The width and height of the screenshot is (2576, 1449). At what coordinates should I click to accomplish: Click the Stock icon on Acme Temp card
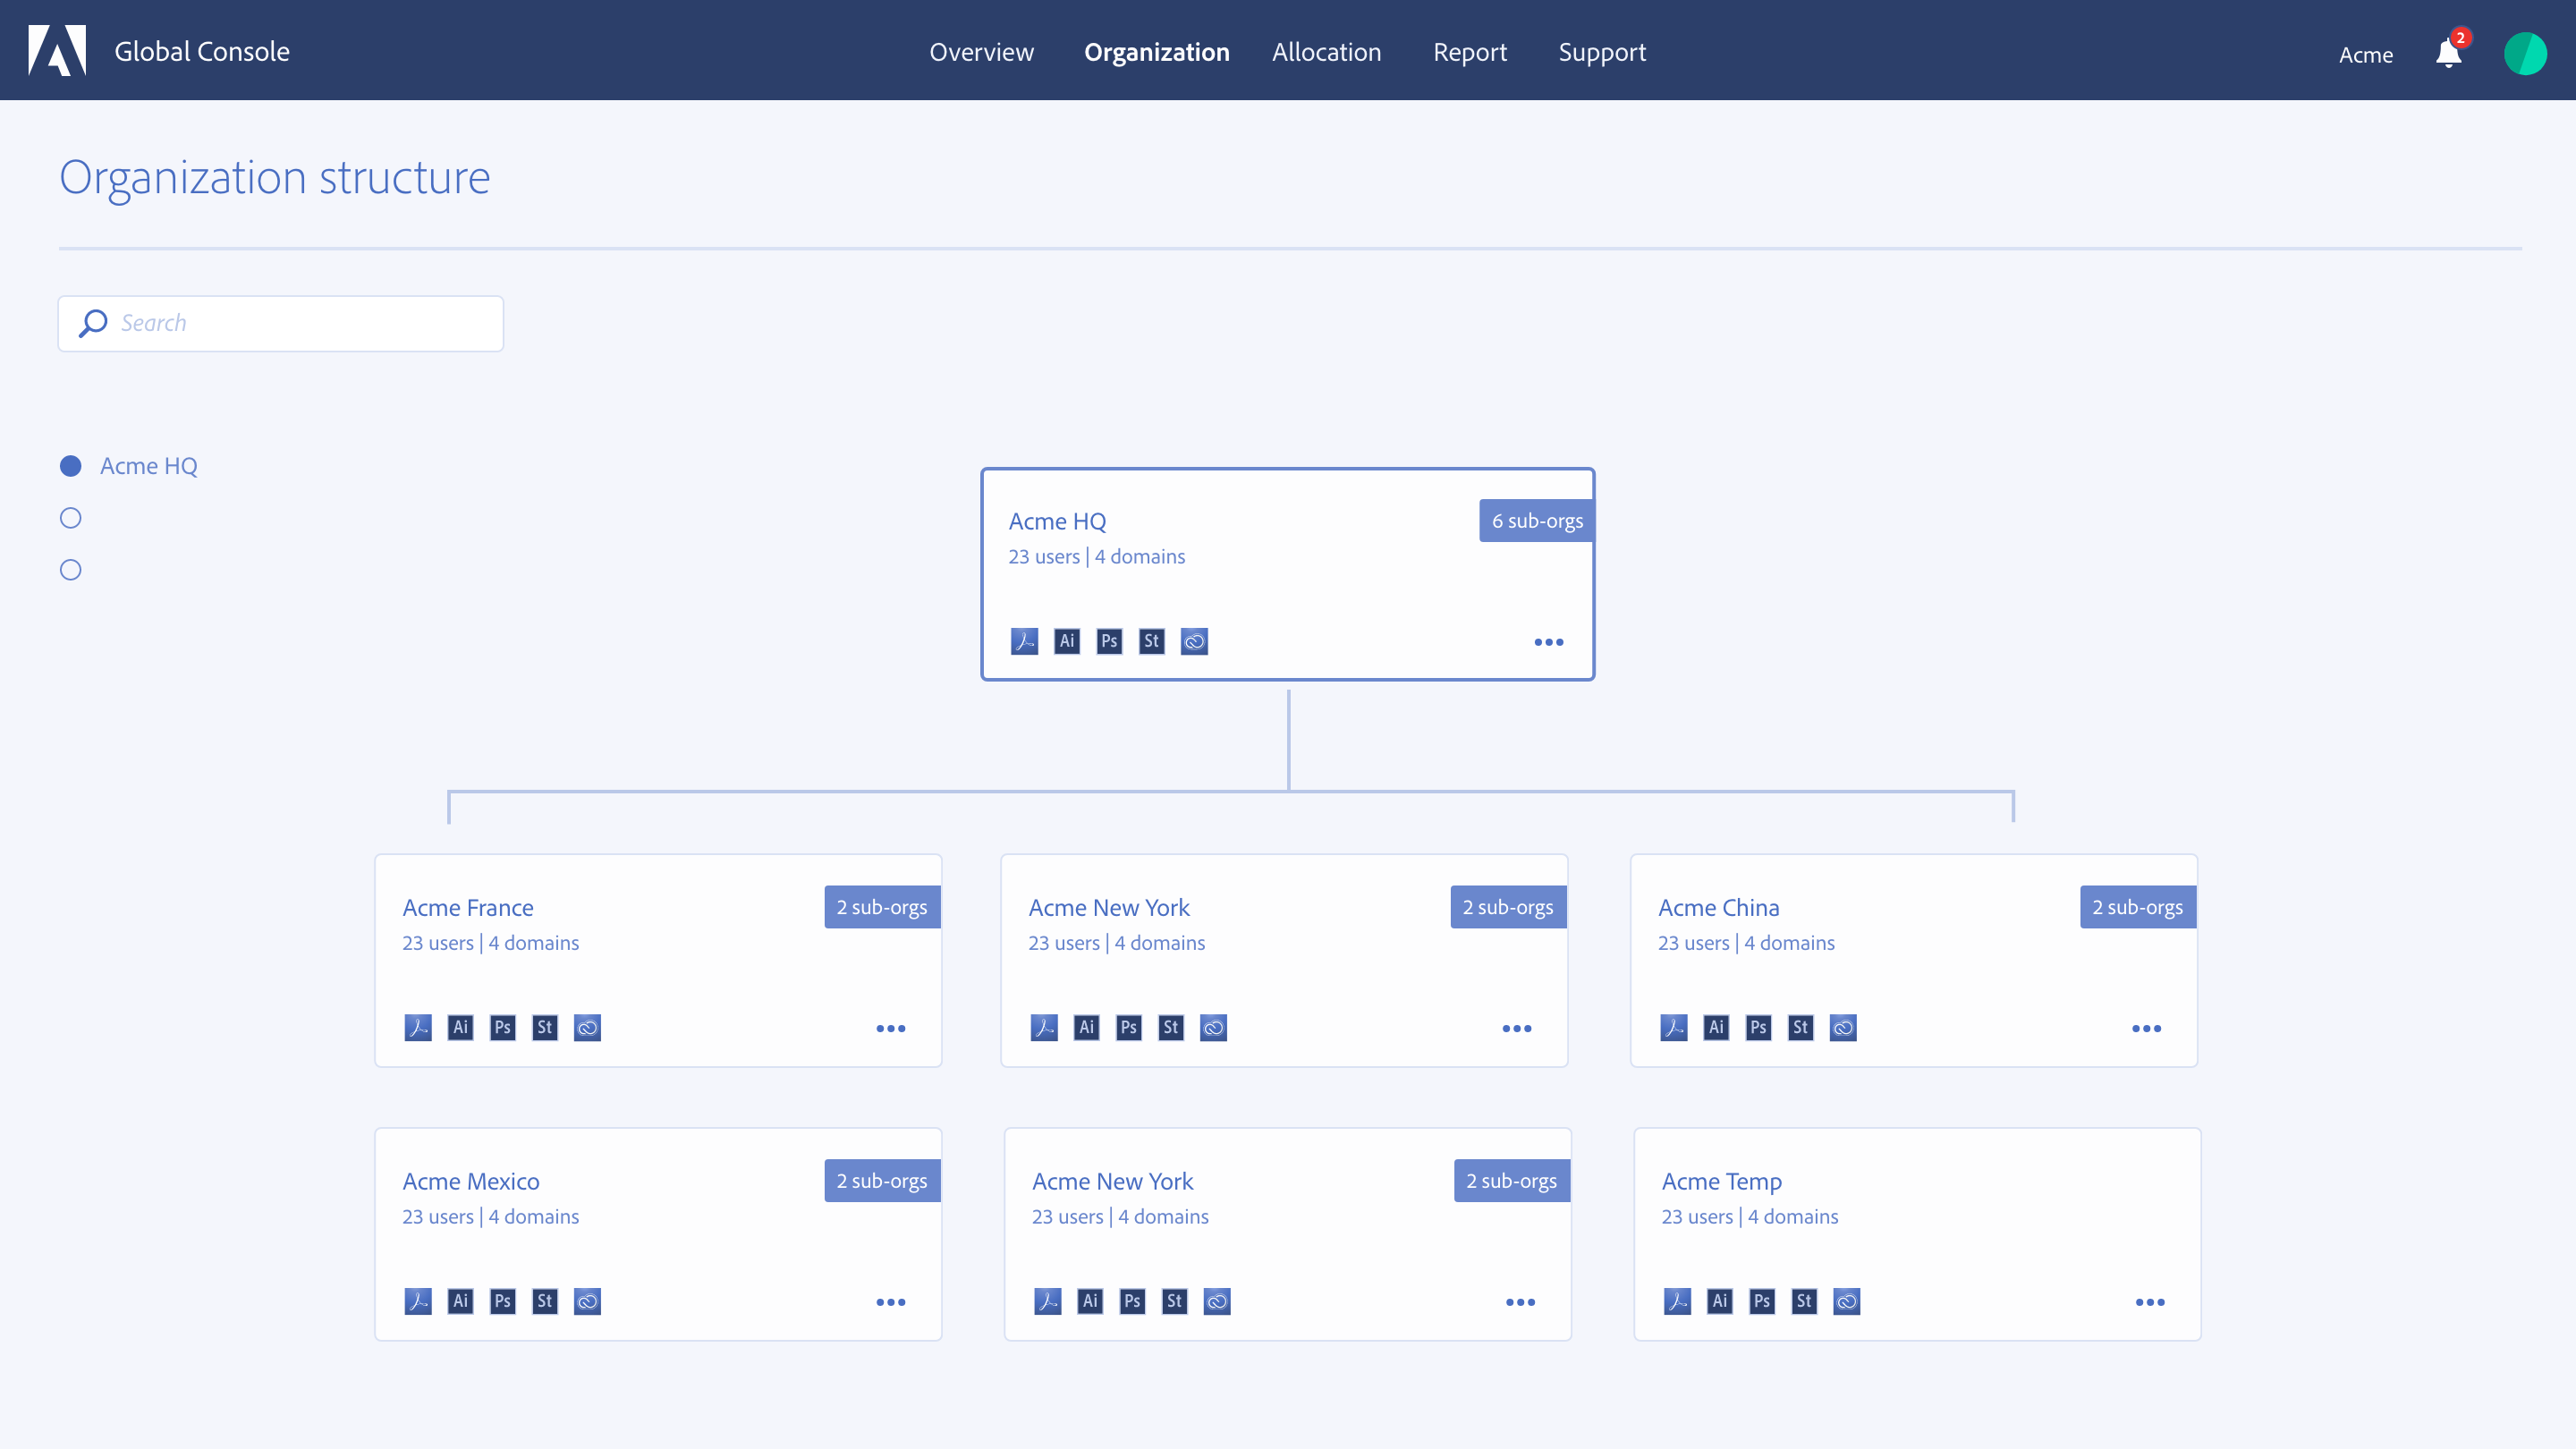1804,1301
